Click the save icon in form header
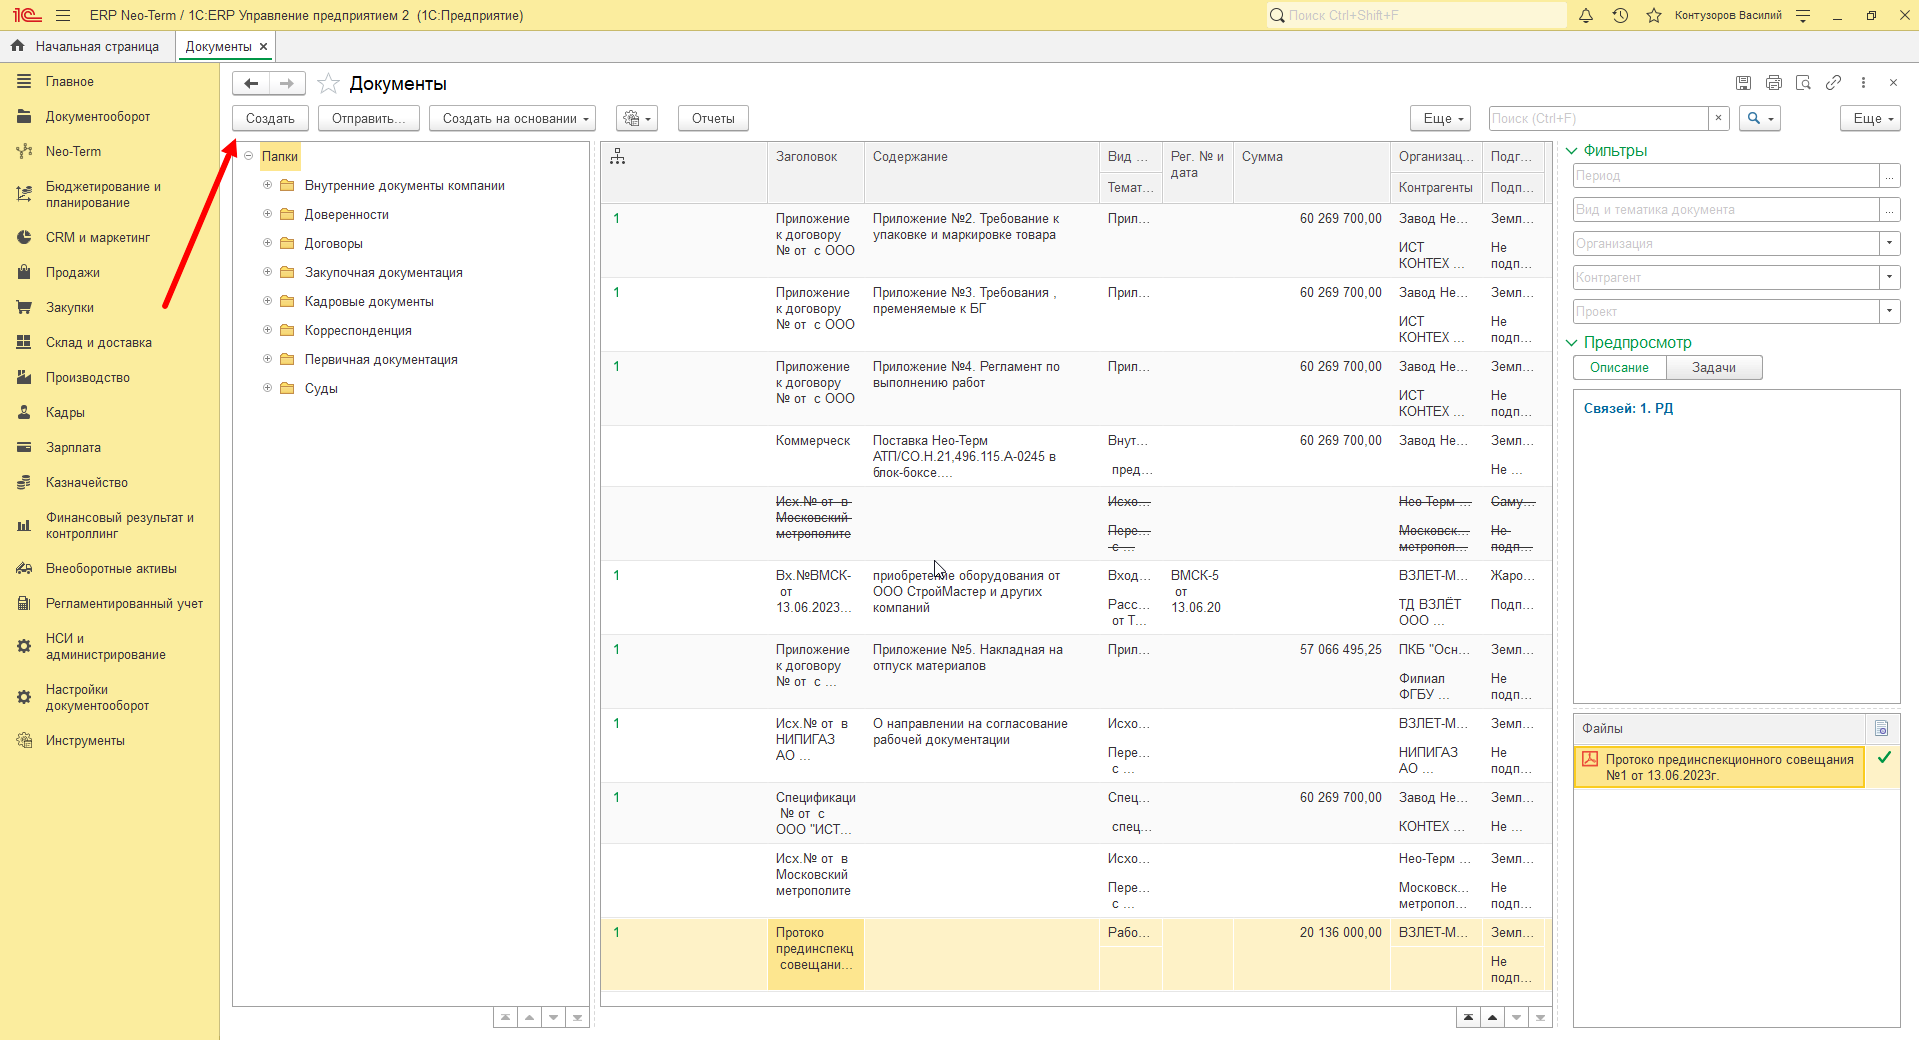The width and height of the screenshot is (1919, 1040). [x=1743, y=83]
